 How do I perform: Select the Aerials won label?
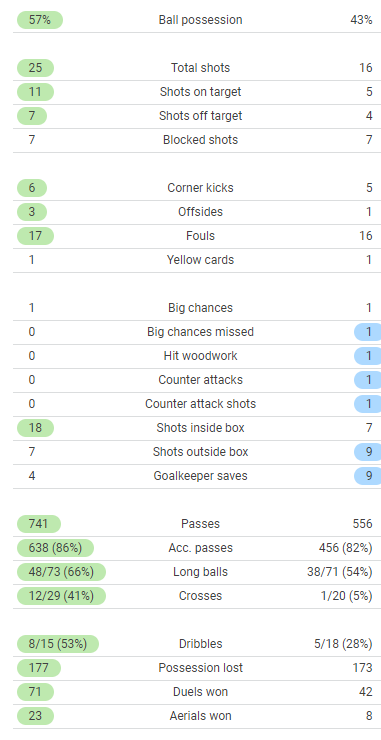(x=200, y=716)
